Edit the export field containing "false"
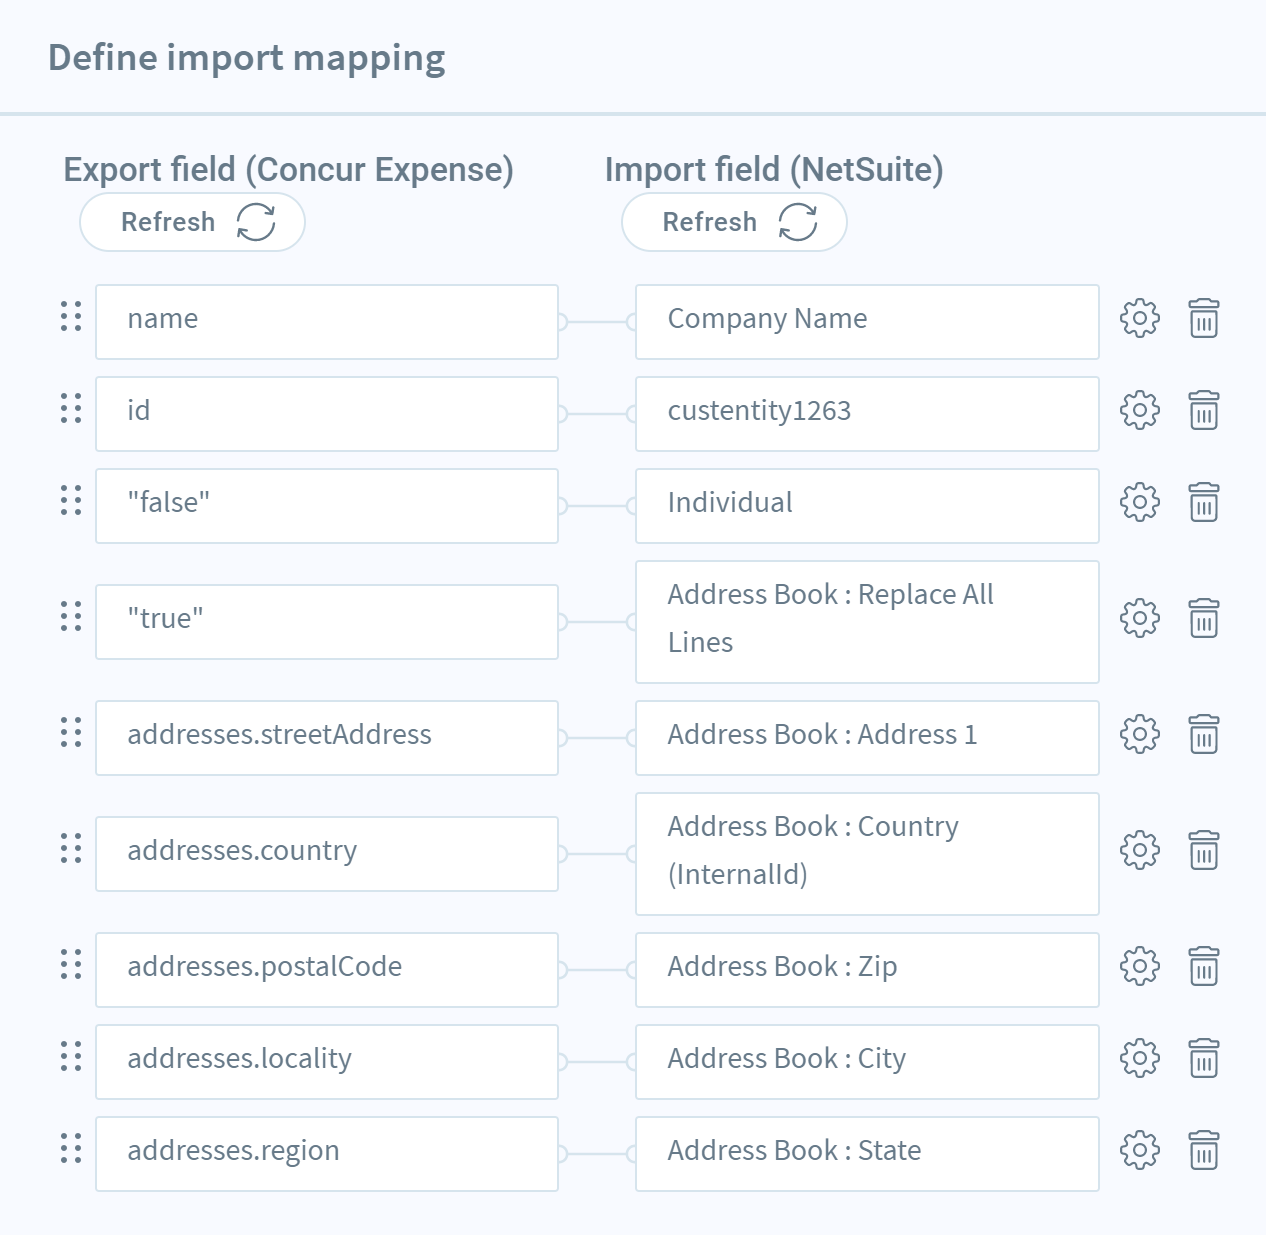Screen dimensions: 1266x1235 pyautogui.click(x=327, y=506)
